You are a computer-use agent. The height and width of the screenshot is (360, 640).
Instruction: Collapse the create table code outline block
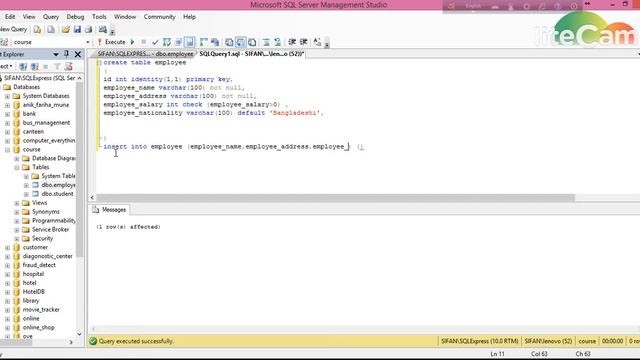pos(99,63)
